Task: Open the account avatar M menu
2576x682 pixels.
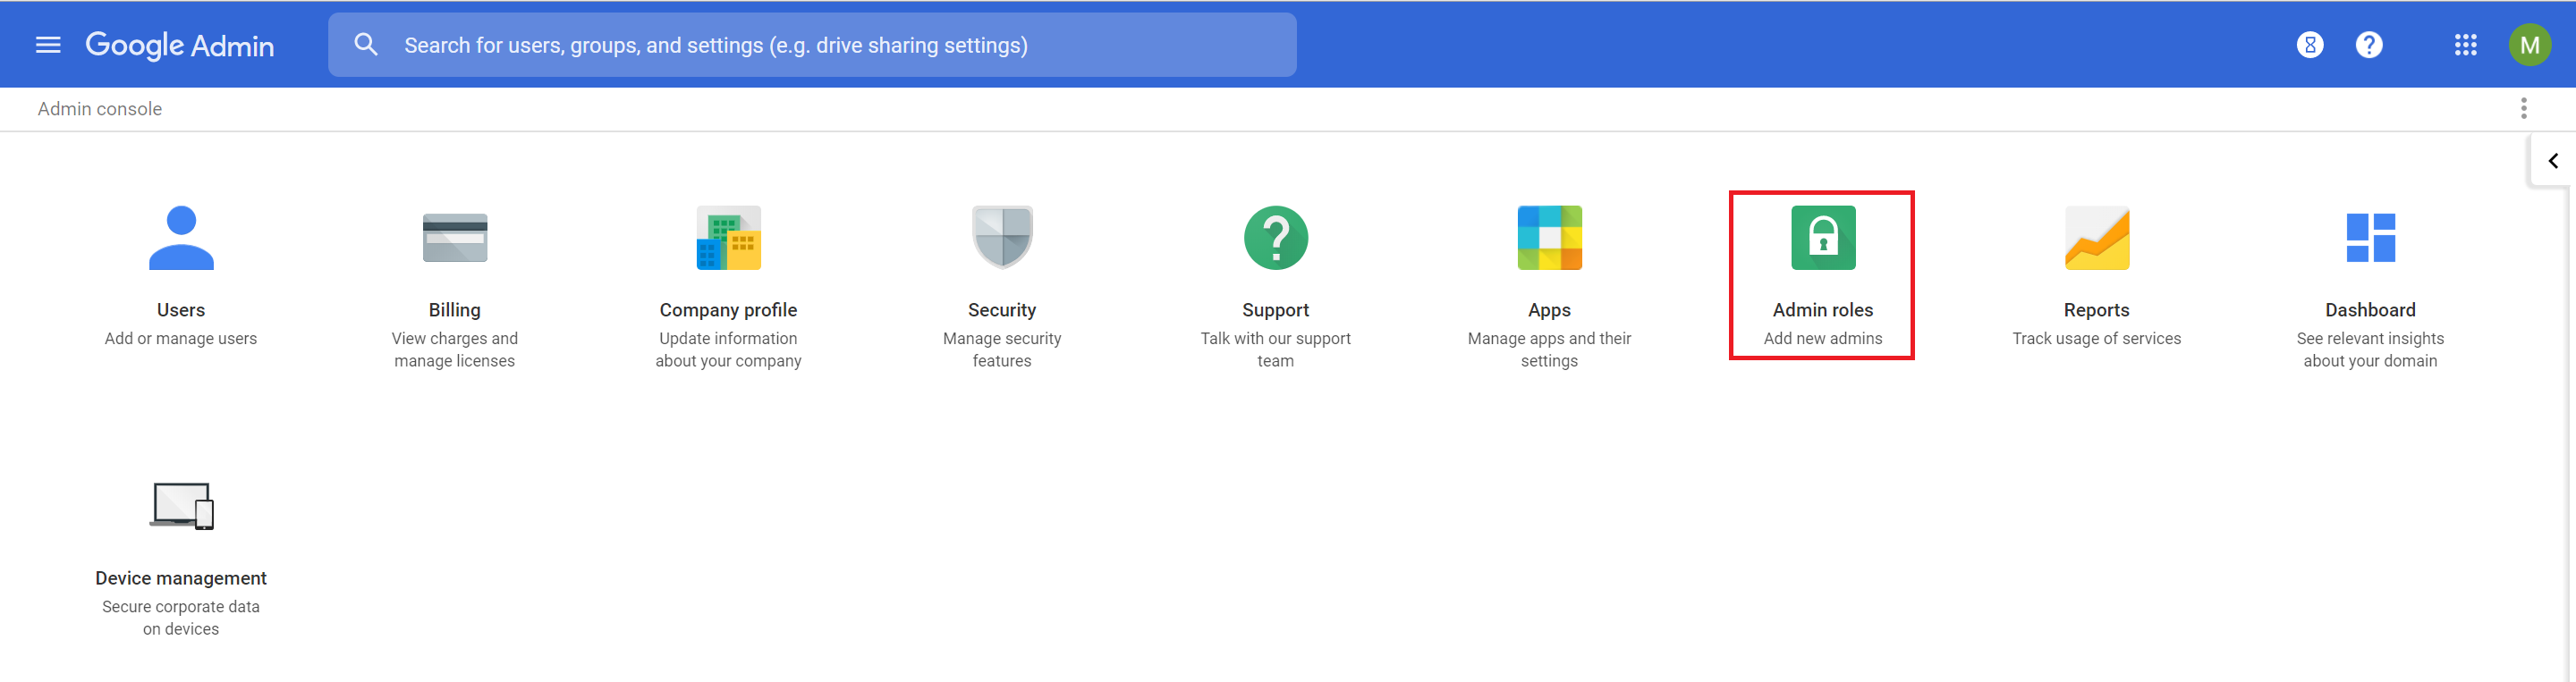Action: pyautogui.click(x=2529, y=45)
